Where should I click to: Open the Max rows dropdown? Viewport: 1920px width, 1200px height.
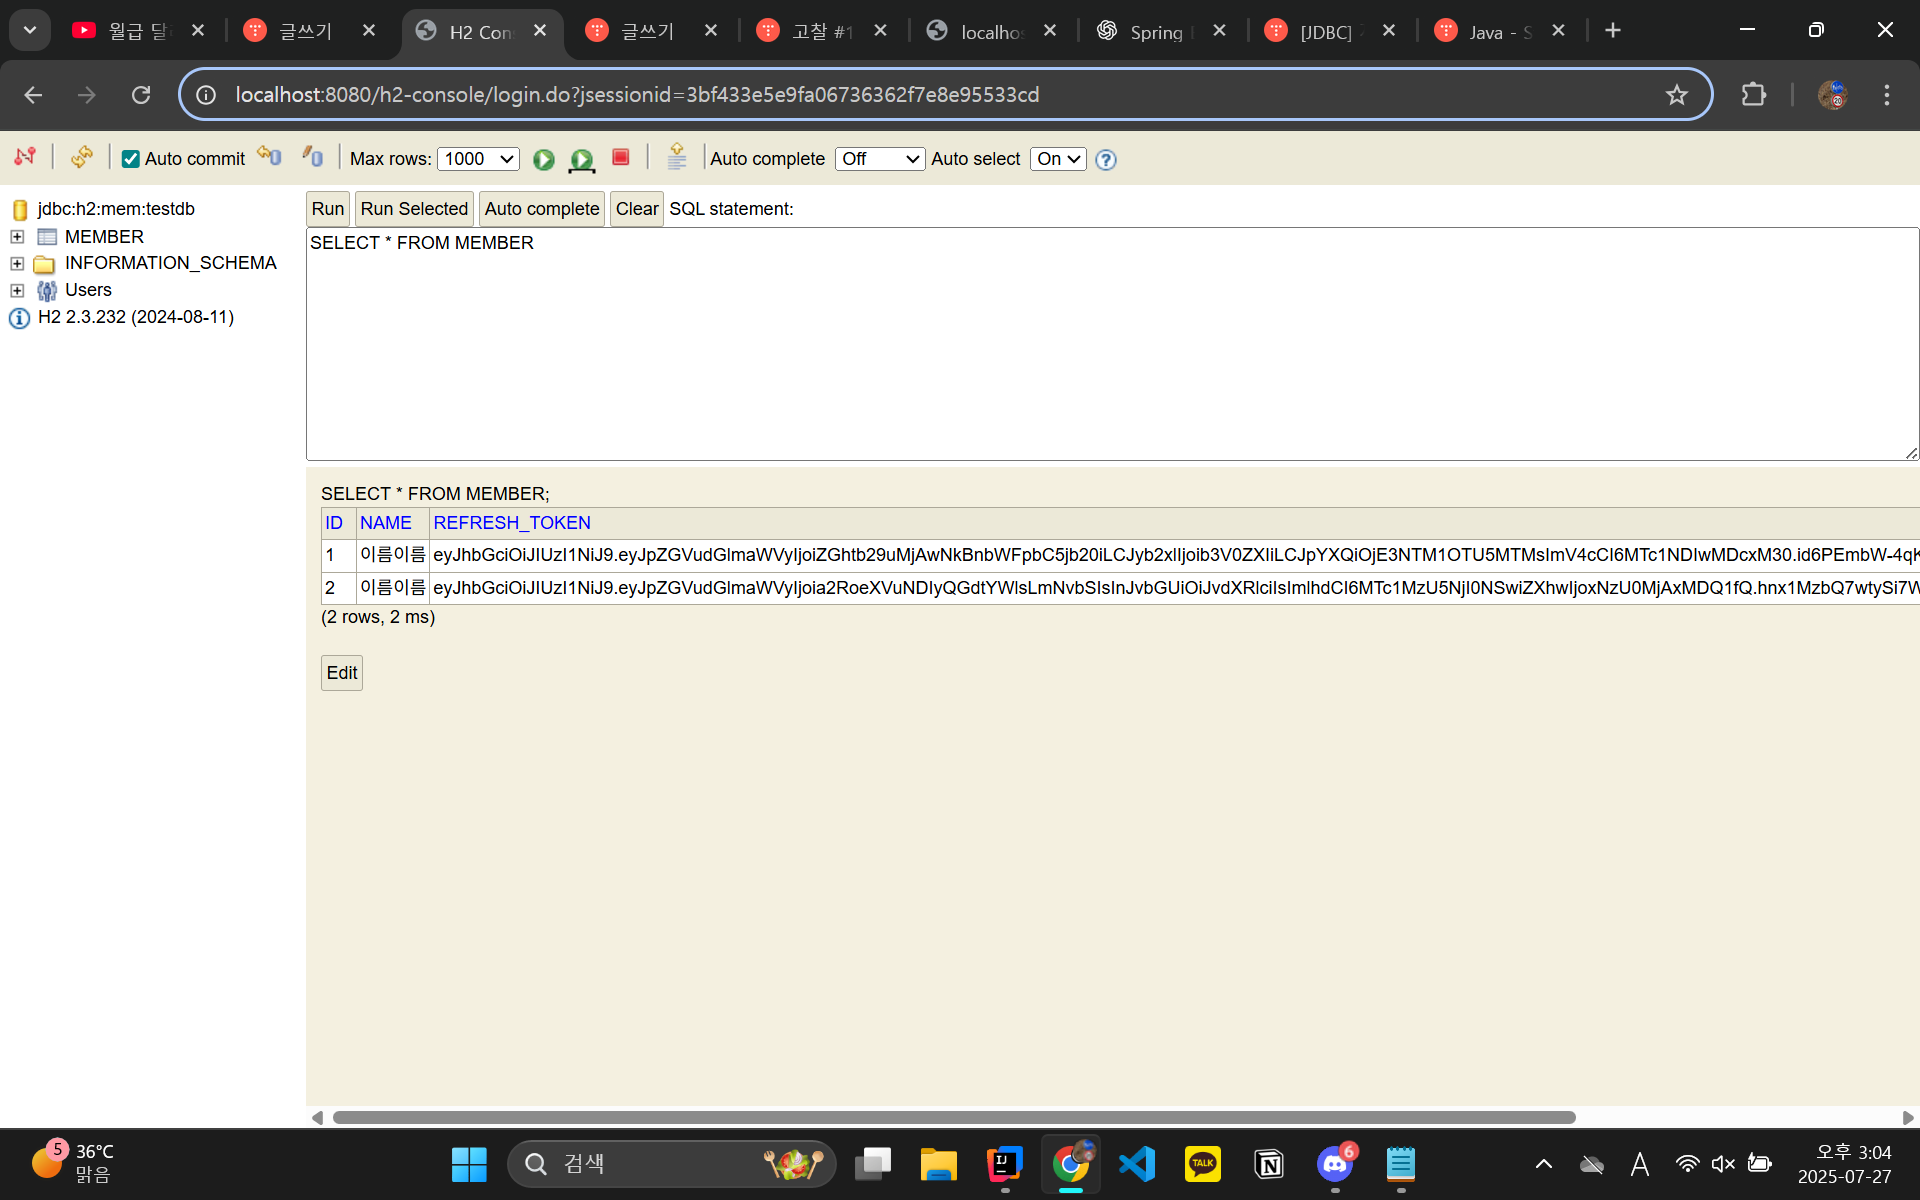coord(478,159)
